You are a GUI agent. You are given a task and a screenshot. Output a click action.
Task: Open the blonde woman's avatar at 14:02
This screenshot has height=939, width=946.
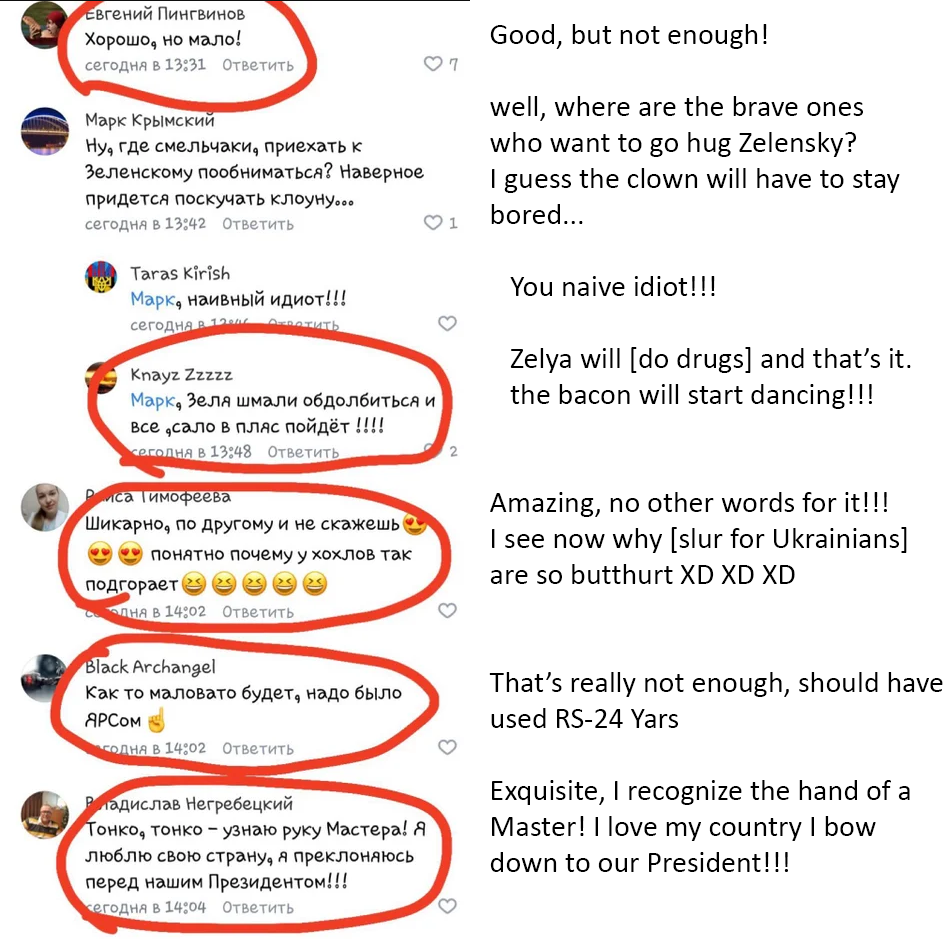pyautogui.click(x=45, y=508)
